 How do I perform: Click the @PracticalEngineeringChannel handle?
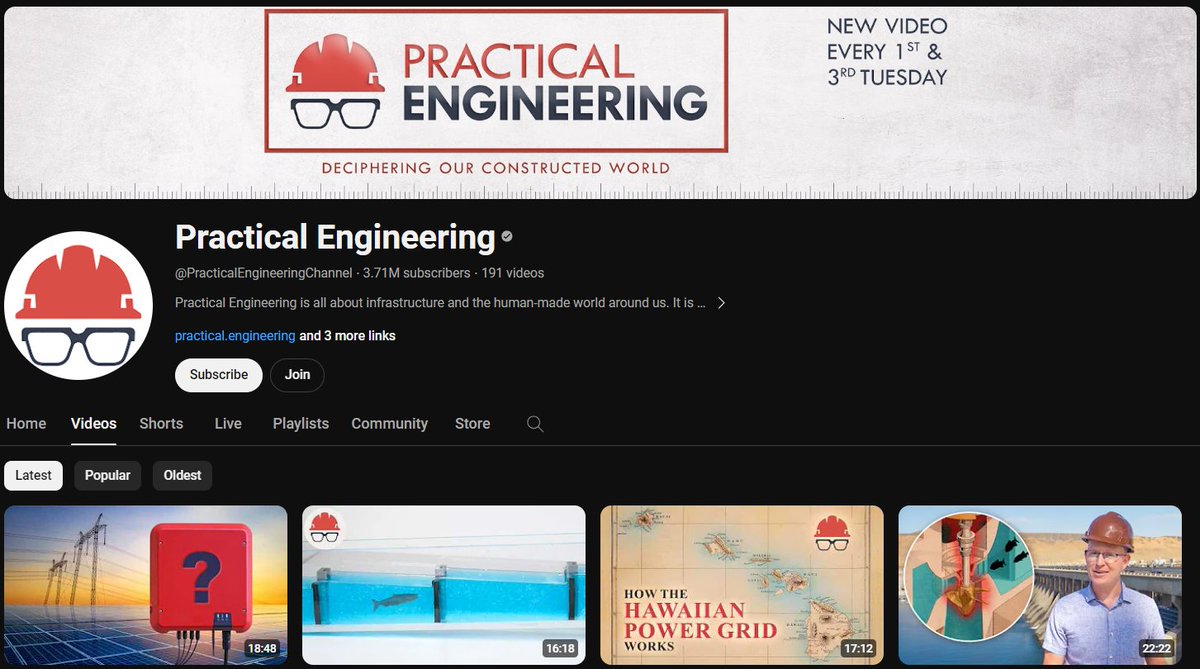point(264,273)
